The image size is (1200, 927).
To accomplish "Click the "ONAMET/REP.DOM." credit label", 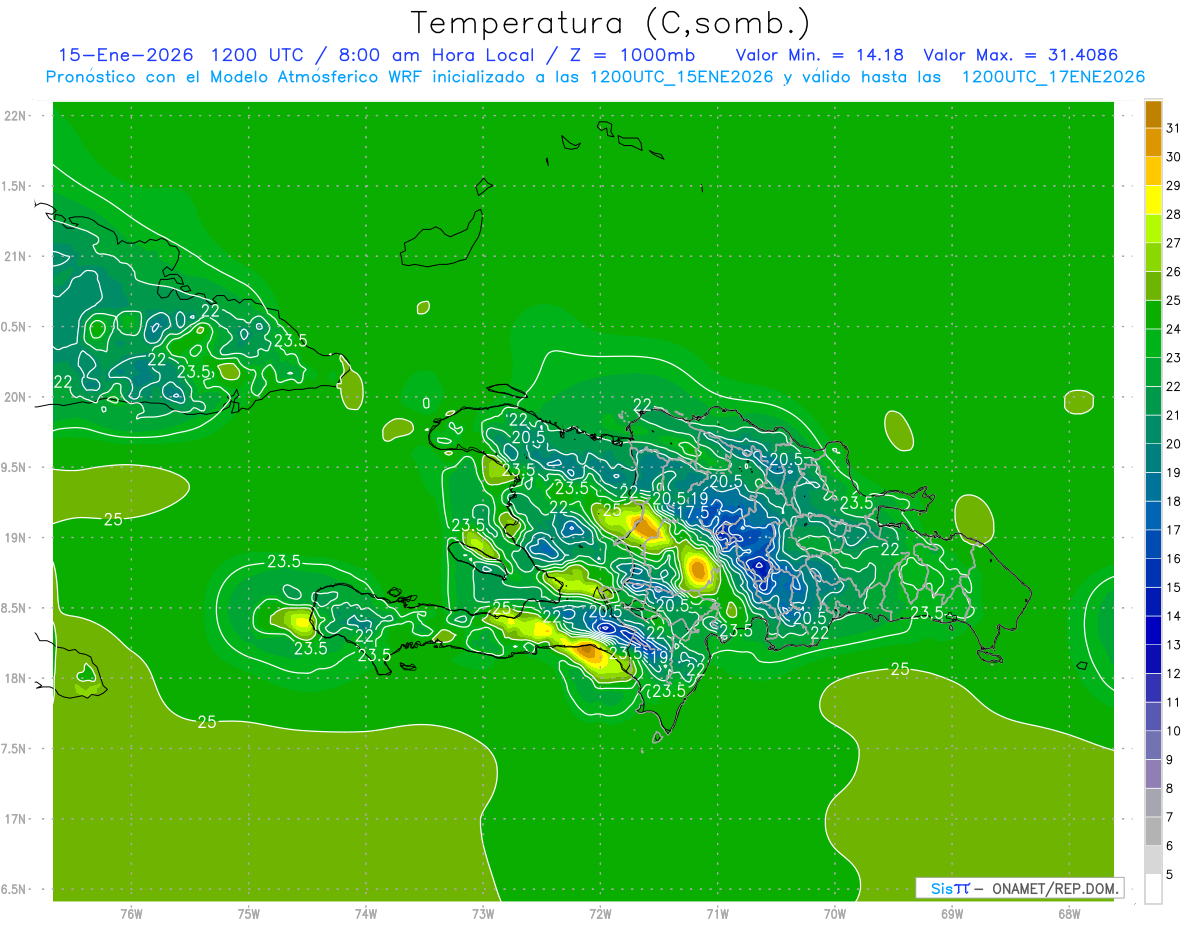I will pos(1054,888).
